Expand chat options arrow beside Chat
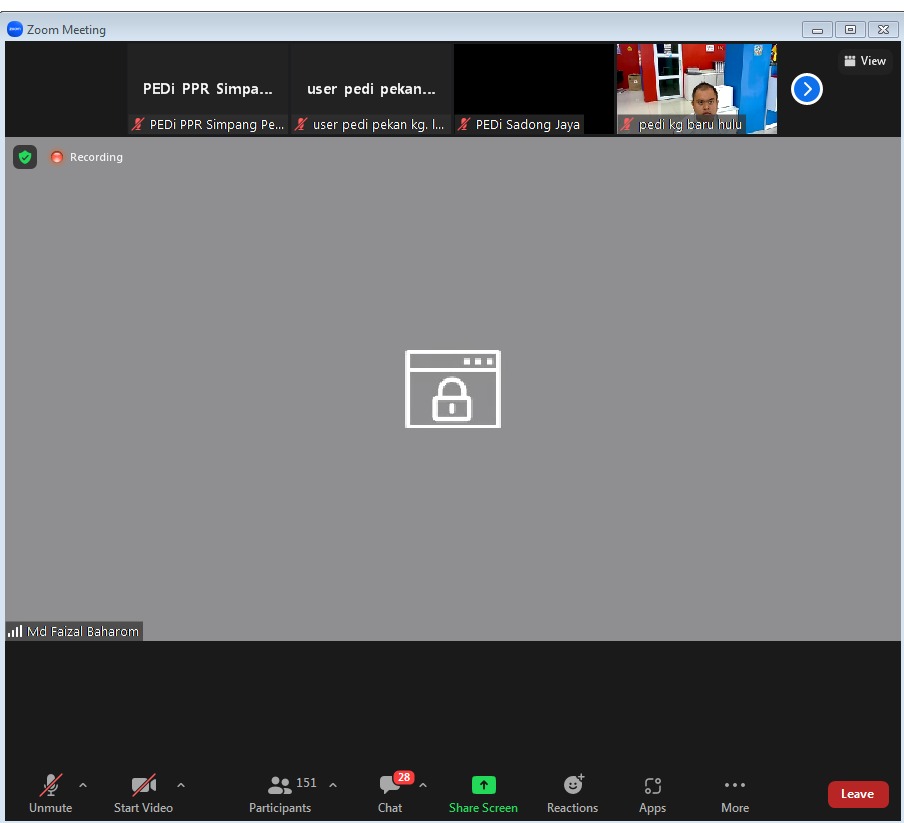Viewport: 904px width, 823px height. coord(423,785)
